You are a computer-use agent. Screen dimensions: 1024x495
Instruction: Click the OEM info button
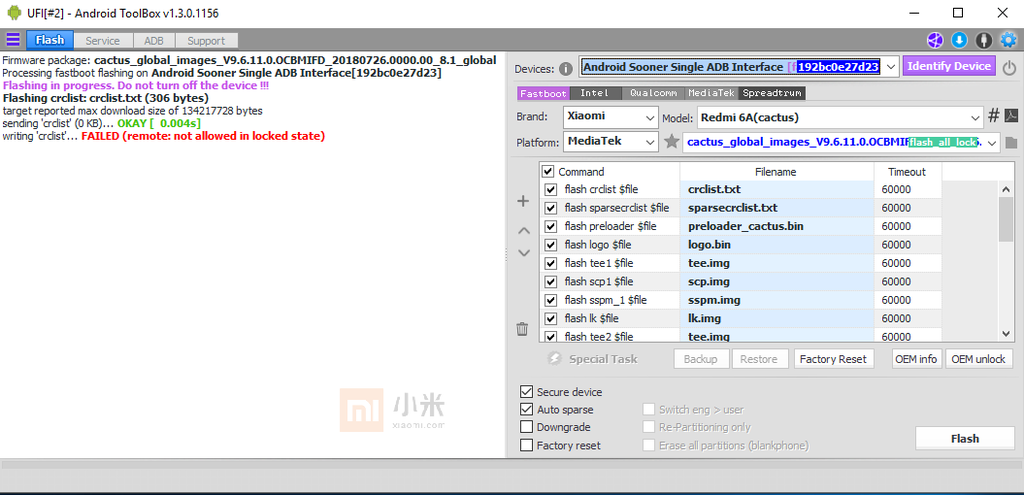tap(916, 359)
